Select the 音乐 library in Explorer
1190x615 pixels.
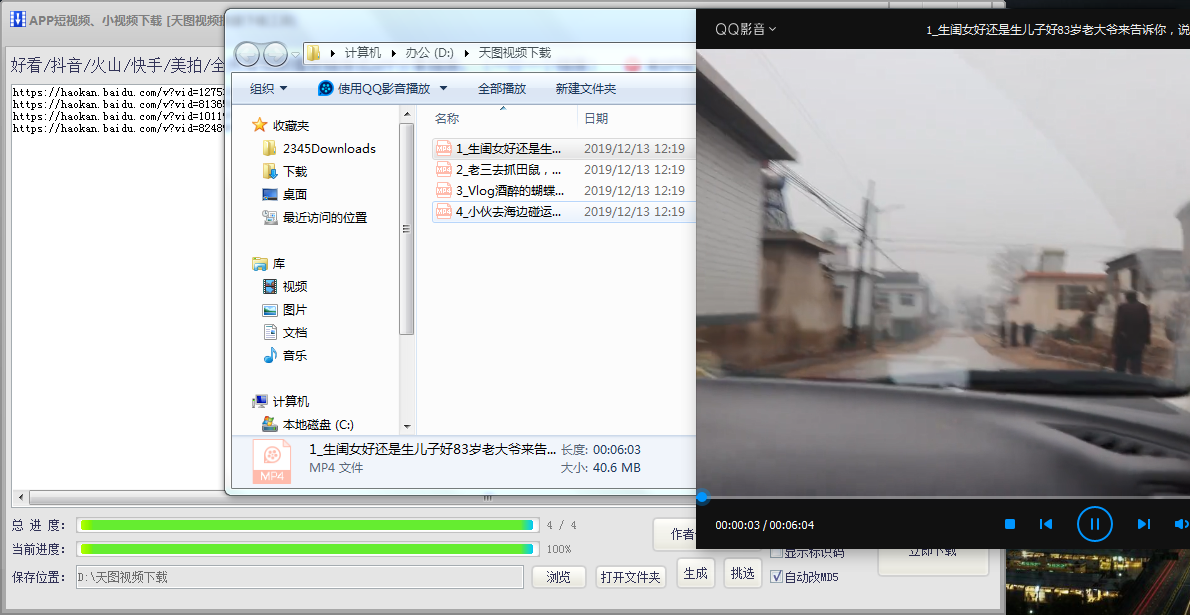pyautogui.click(x=285, y=355)
